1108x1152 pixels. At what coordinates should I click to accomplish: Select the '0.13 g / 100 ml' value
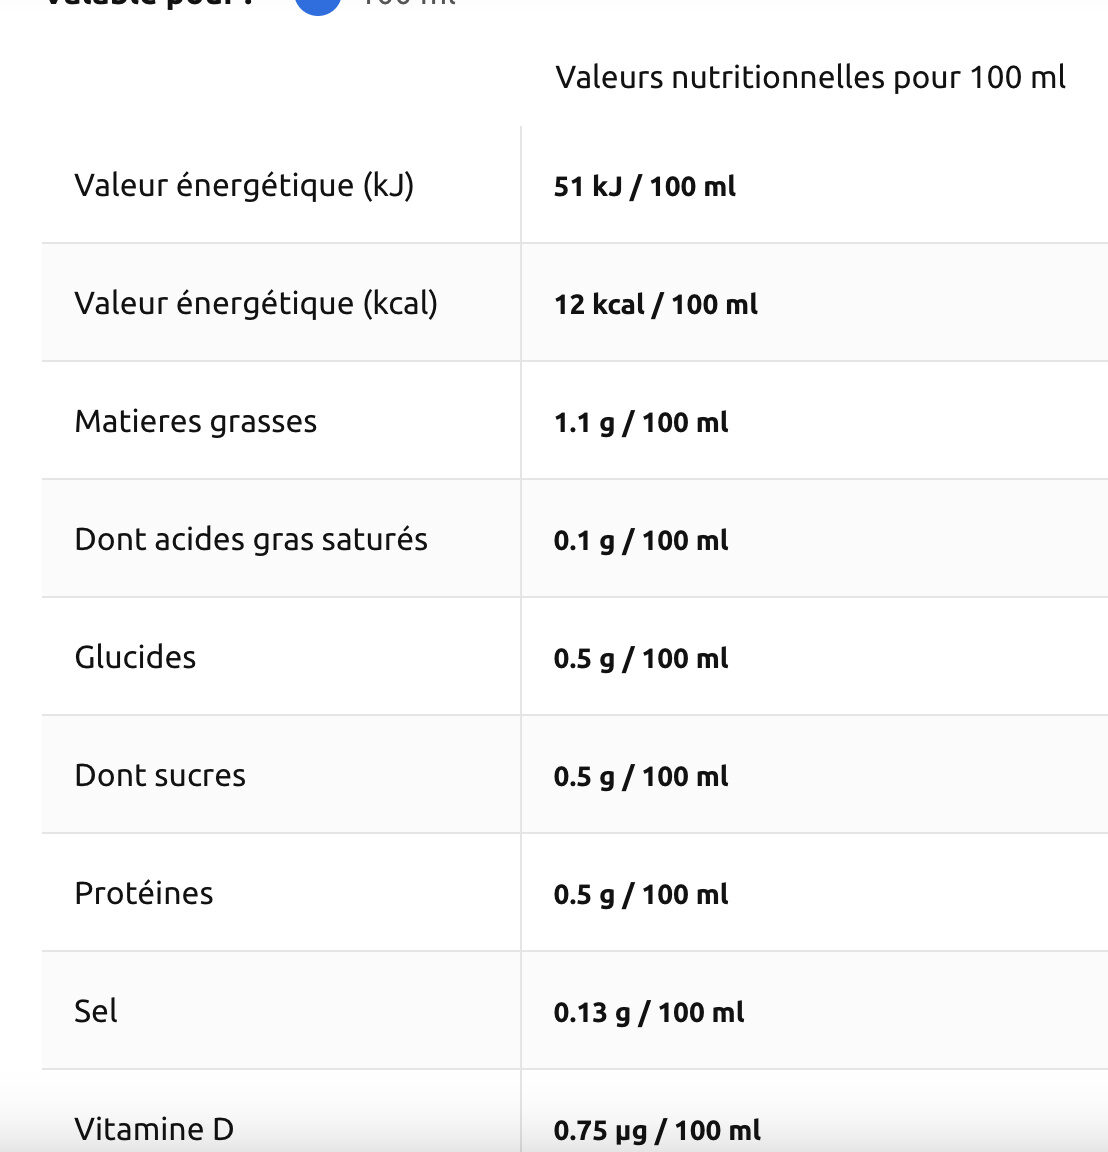(649, 1013)
